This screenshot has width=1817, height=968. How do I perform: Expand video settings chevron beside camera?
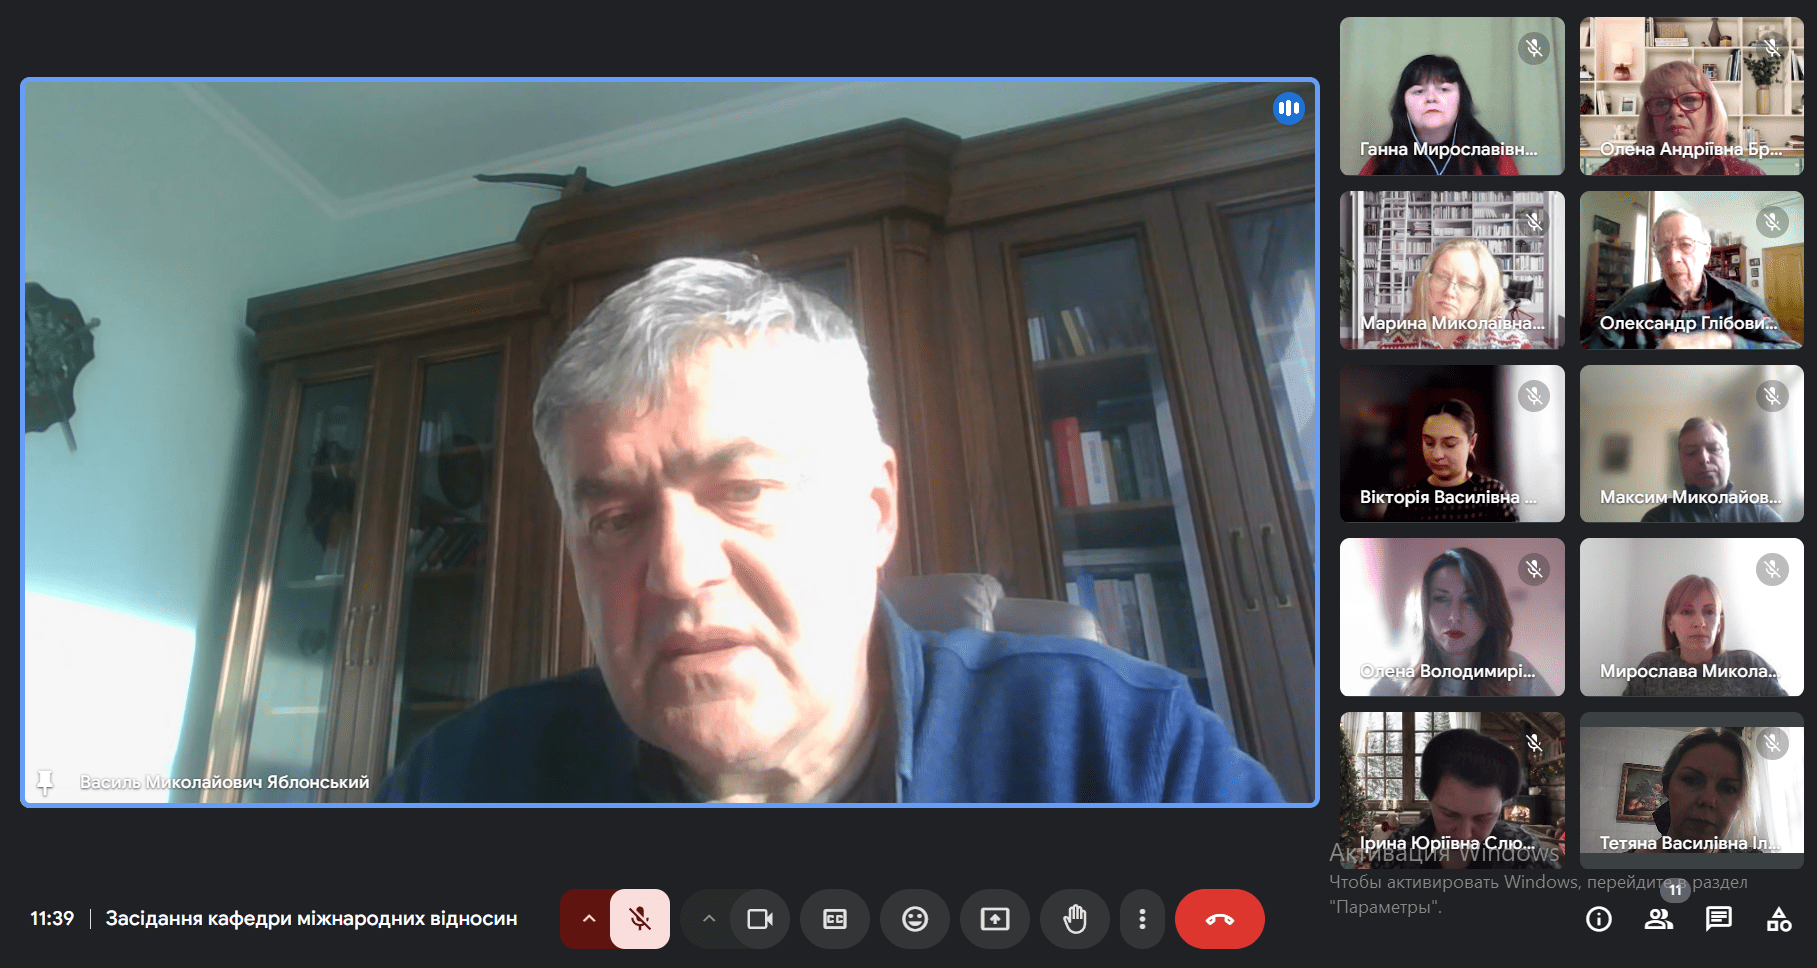tap(709, 919)
